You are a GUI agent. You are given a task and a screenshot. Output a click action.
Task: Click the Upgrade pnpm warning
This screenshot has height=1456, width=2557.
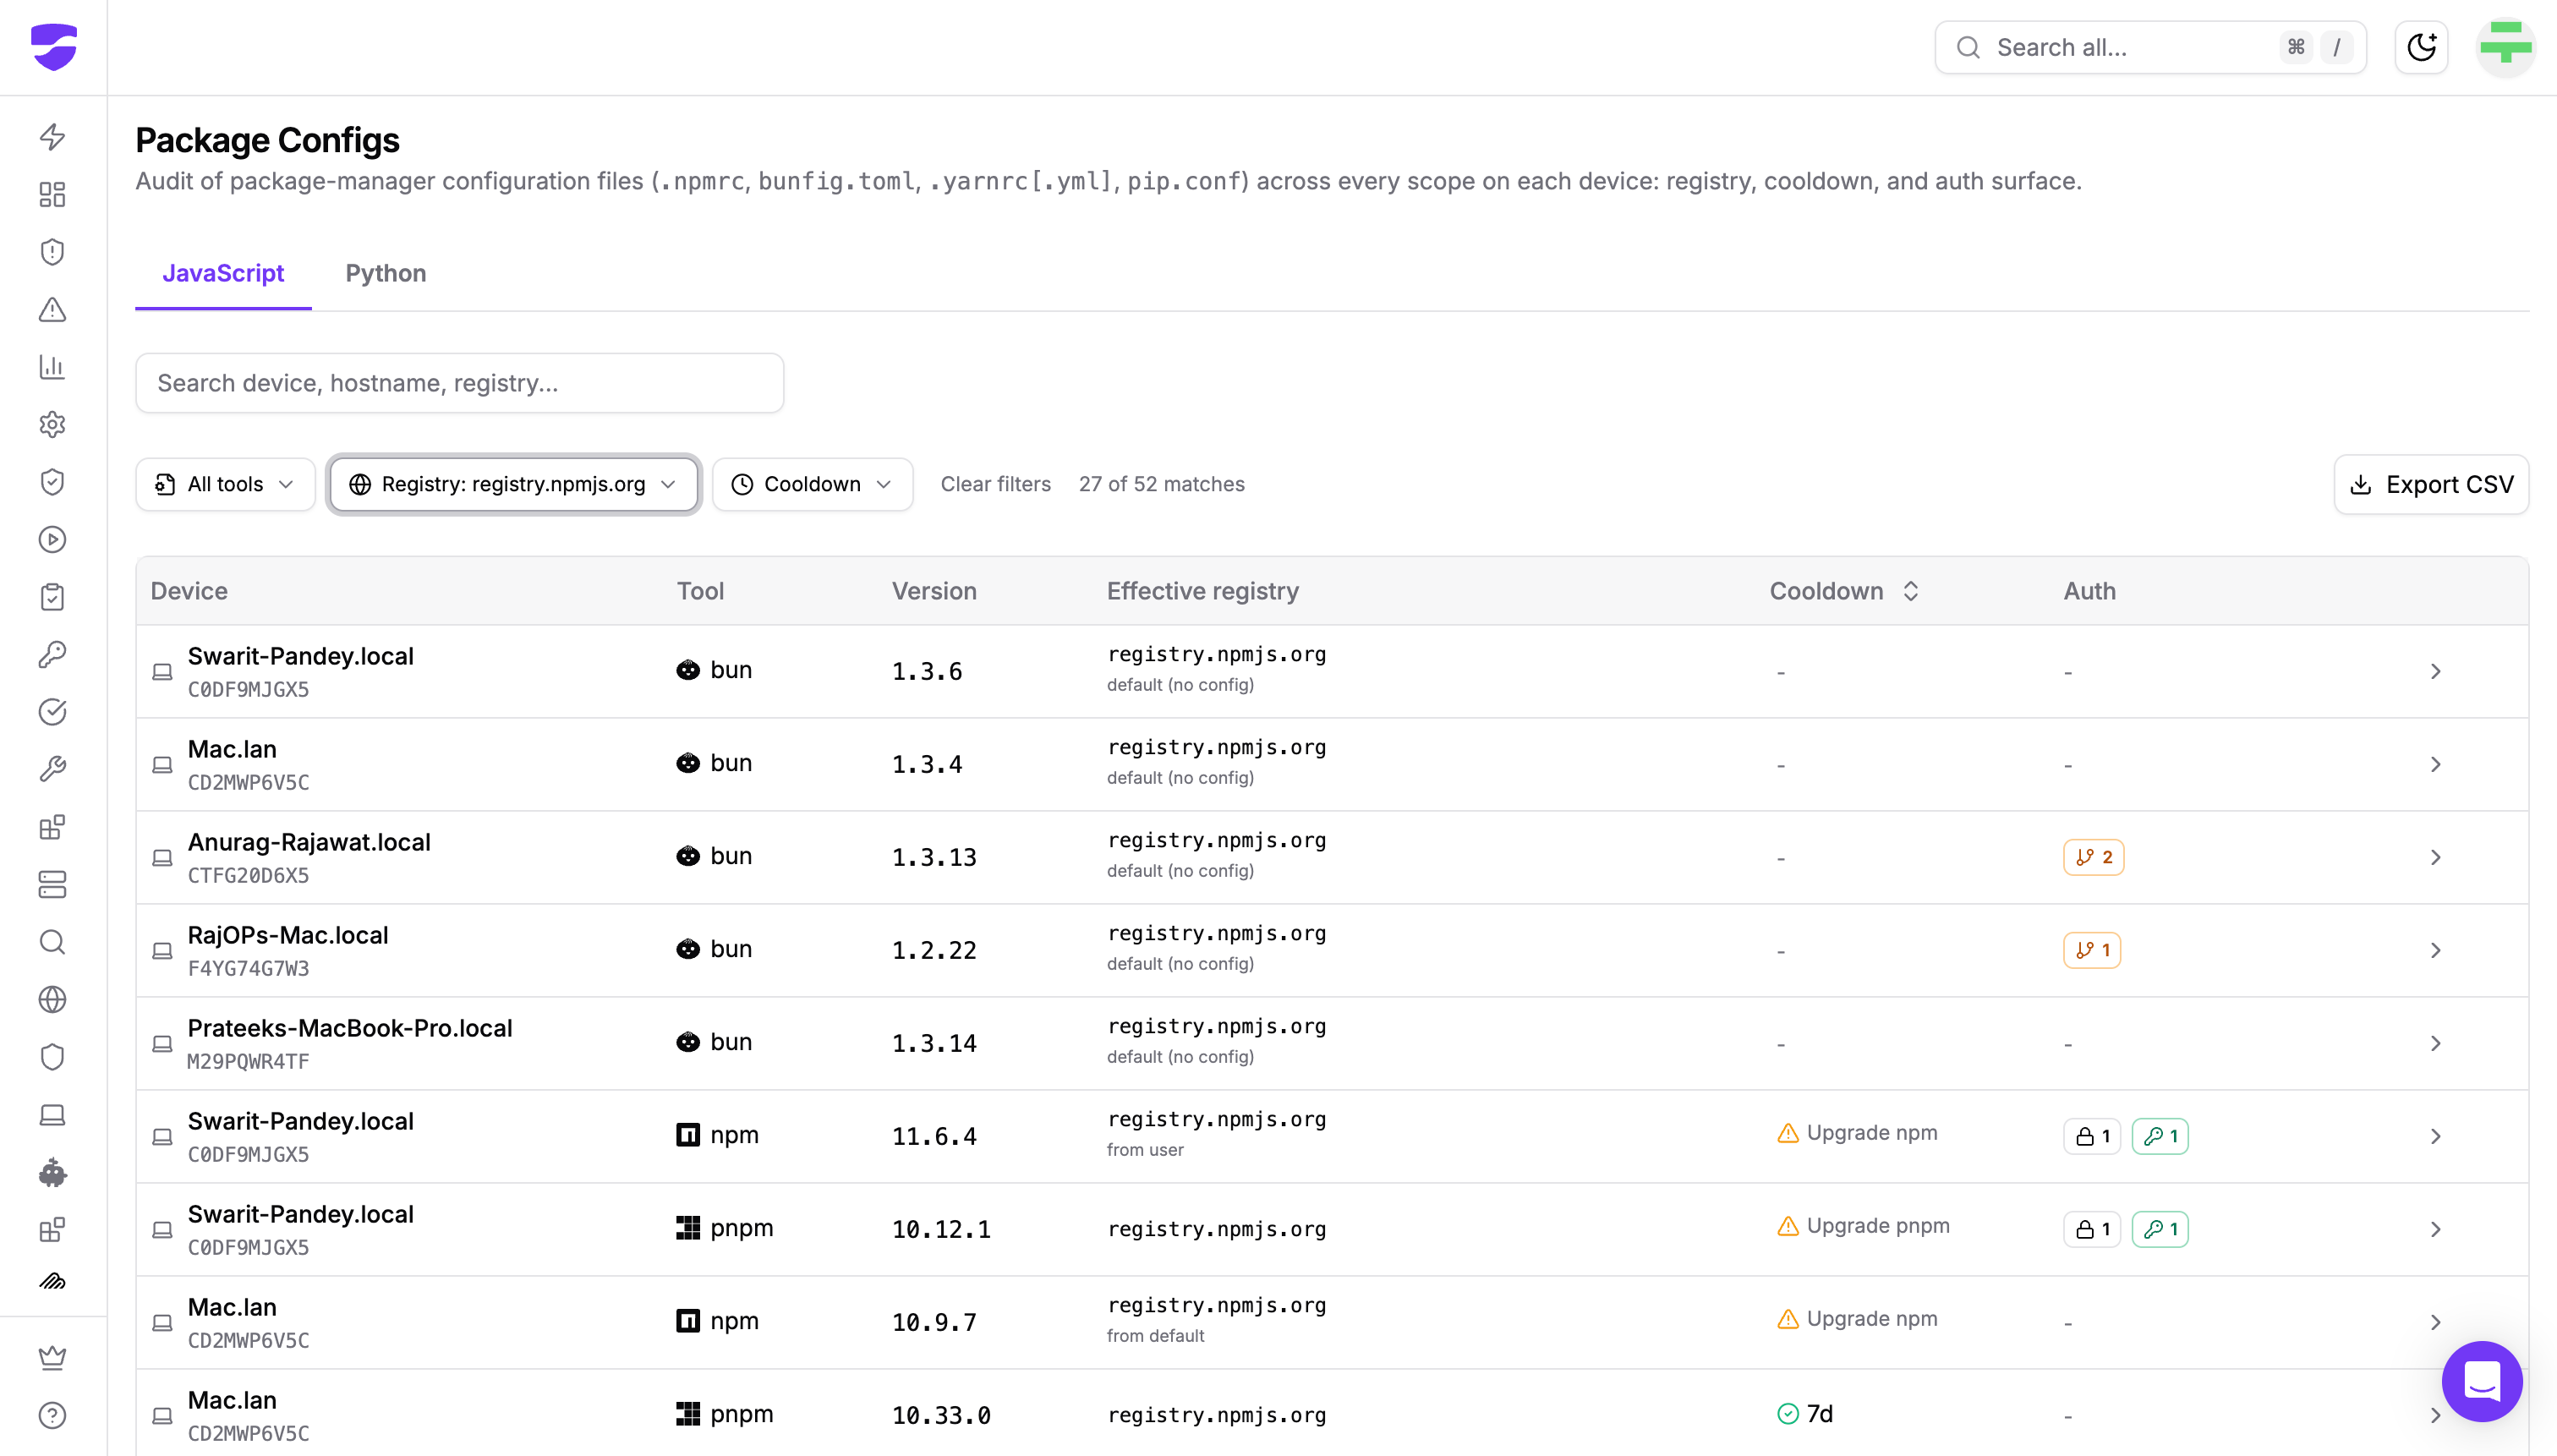pyautogui.click(x=1863, y=1226)
